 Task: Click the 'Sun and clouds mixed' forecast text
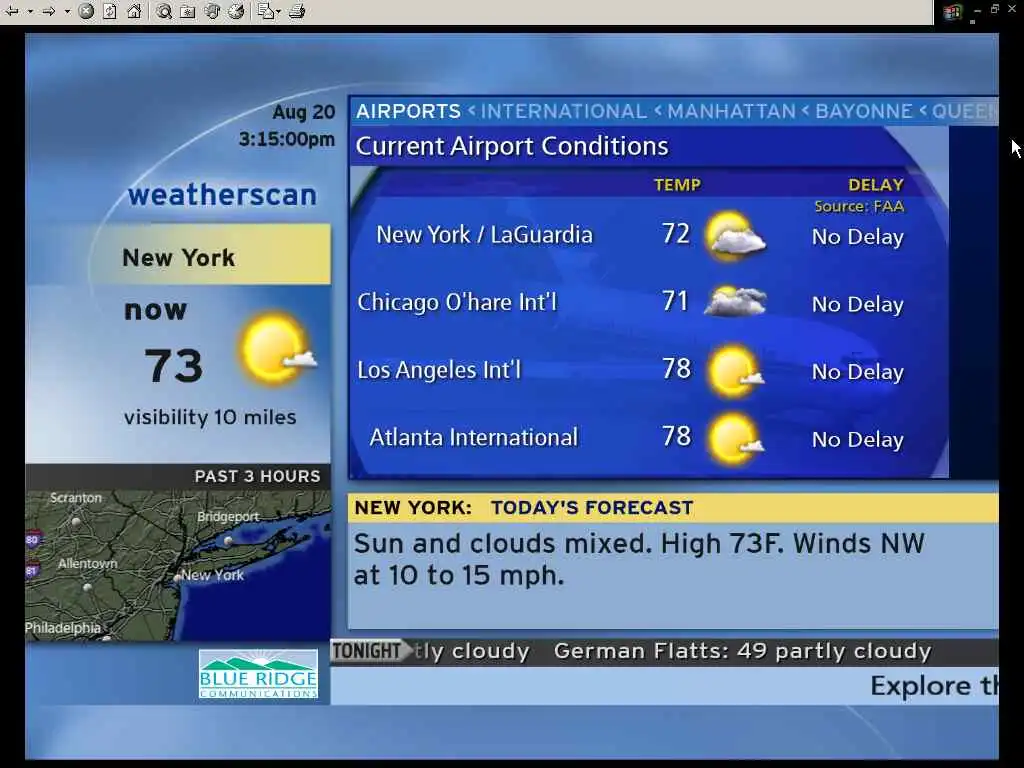point(639,560)
